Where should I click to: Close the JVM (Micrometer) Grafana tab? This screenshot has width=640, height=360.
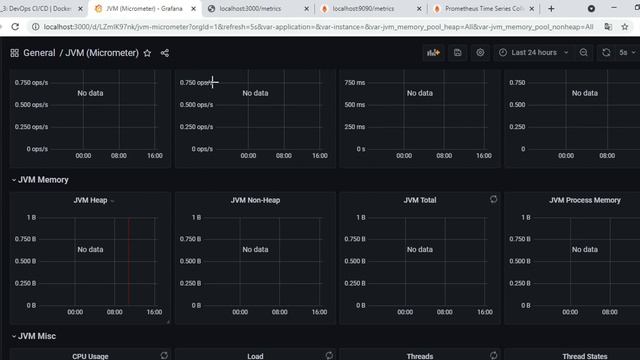[193, 9]
